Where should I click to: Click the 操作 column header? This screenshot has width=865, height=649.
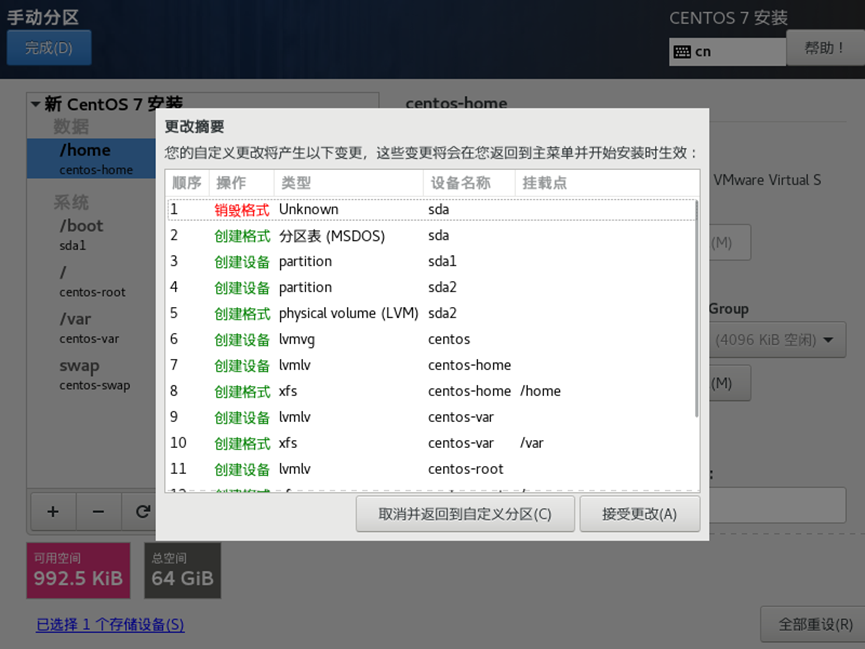point(242,183)
